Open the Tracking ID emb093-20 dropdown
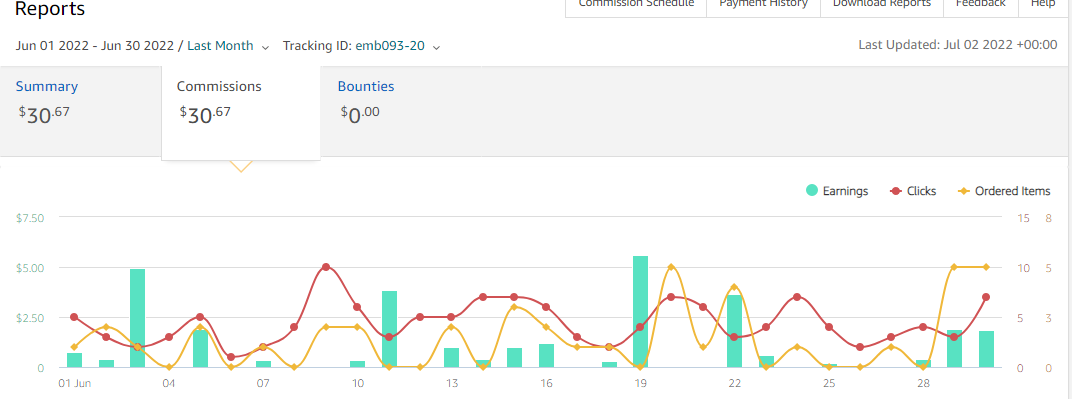Screen dimensions: 1072x399 point(362,46)
